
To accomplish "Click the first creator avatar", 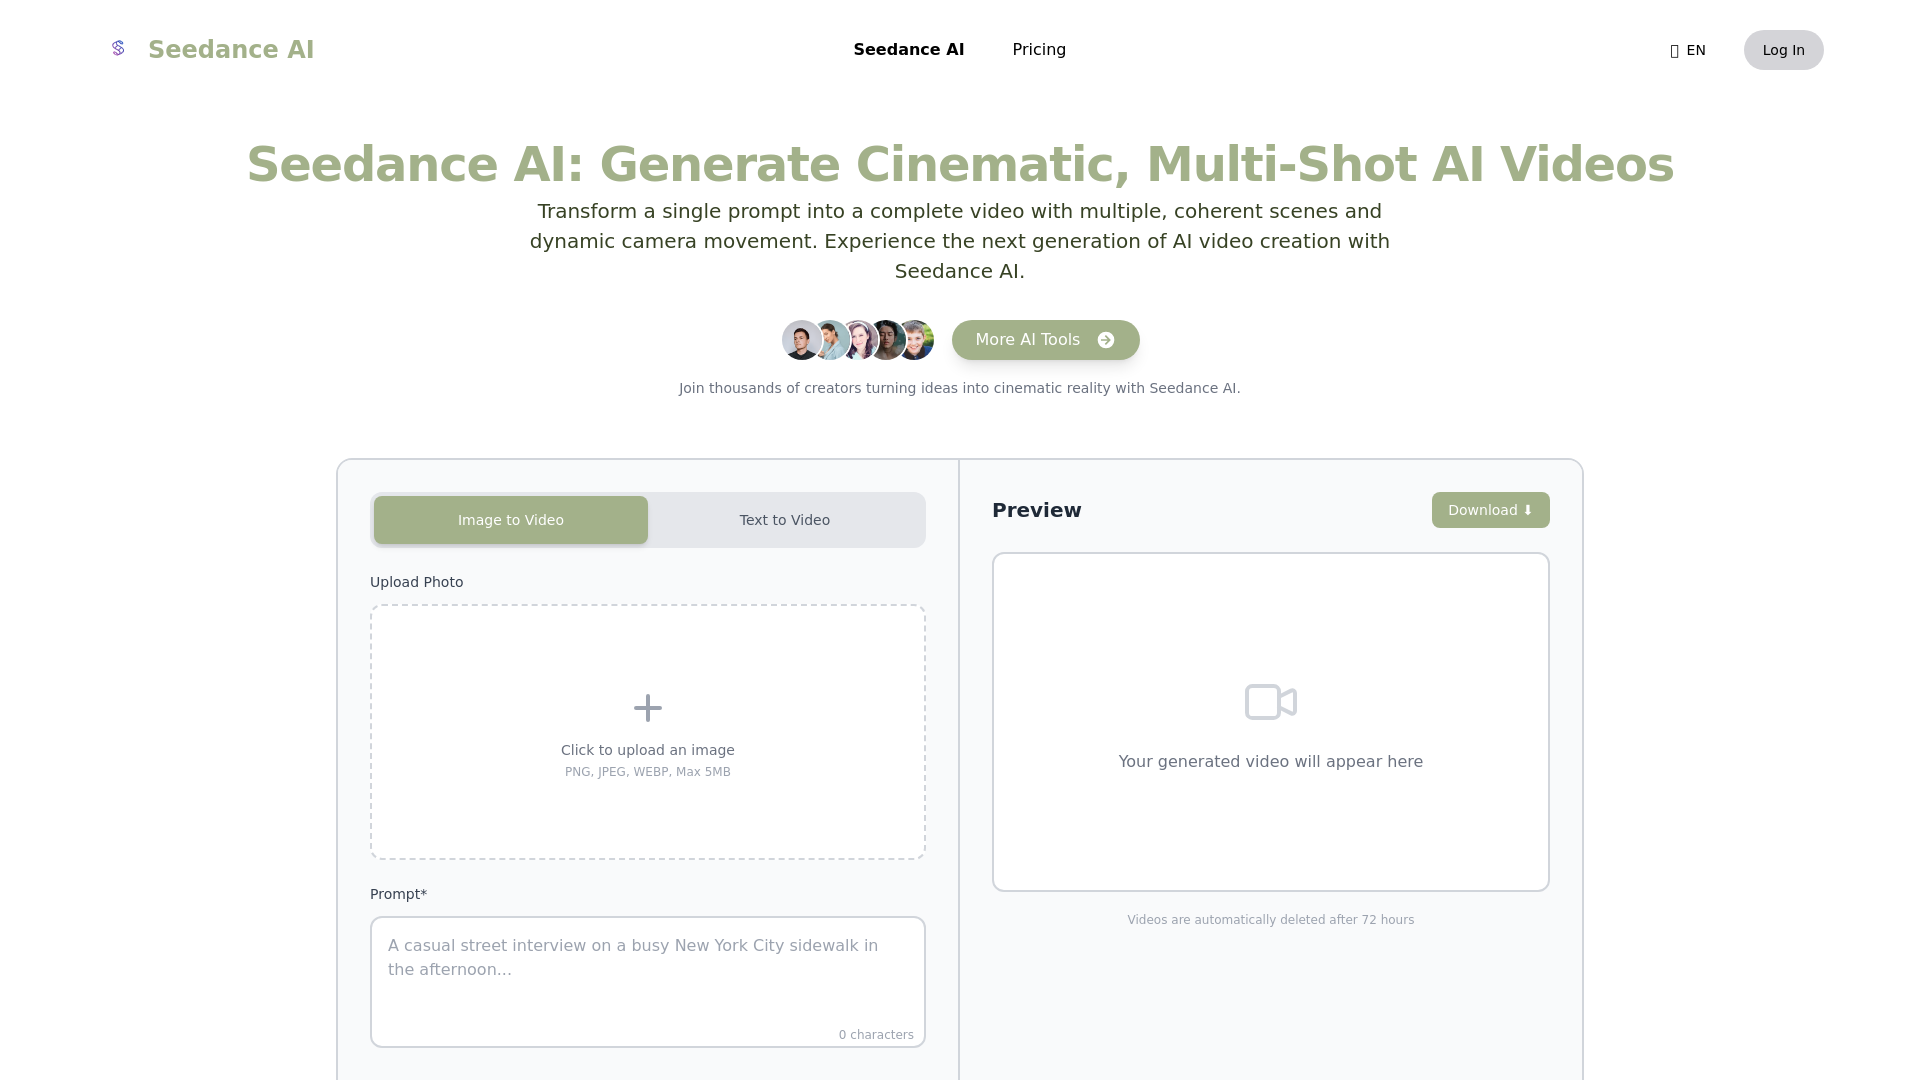I will (801, 340).
